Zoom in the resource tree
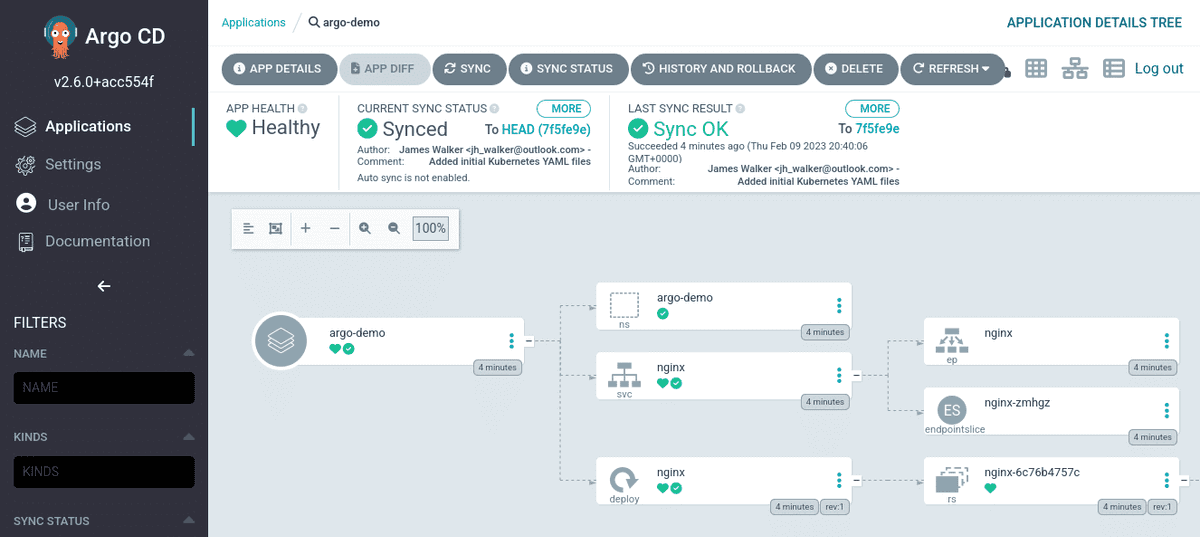Viewport: 1200px width, 537px height. pyautogui.click(x=365, y=228)
